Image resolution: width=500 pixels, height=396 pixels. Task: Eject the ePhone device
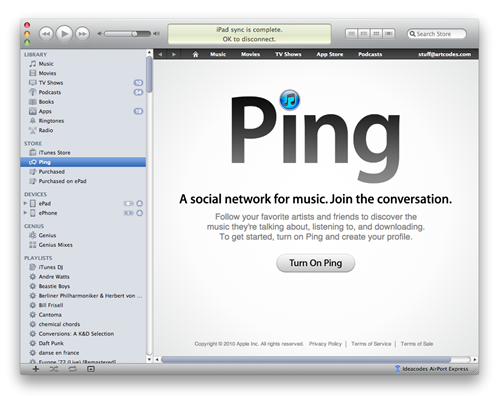pyautogui.click(x=140, y=213)
